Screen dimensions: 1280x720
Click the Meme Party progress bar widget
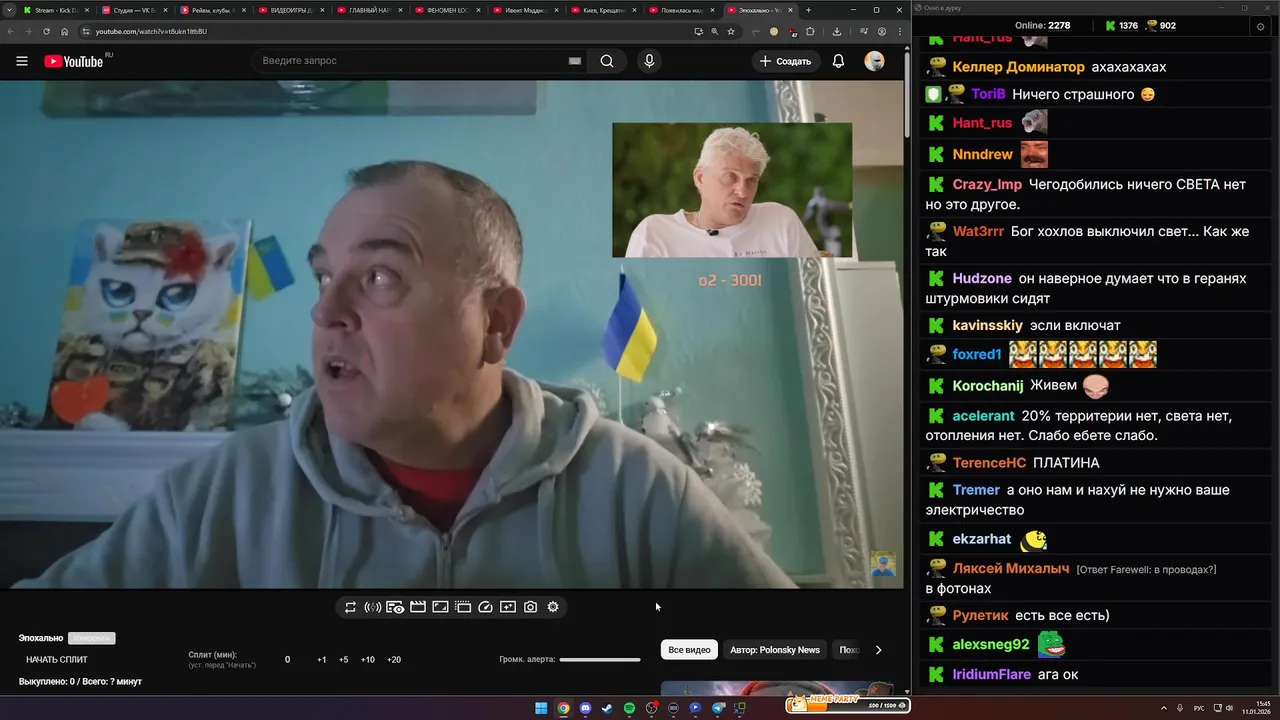848,704
